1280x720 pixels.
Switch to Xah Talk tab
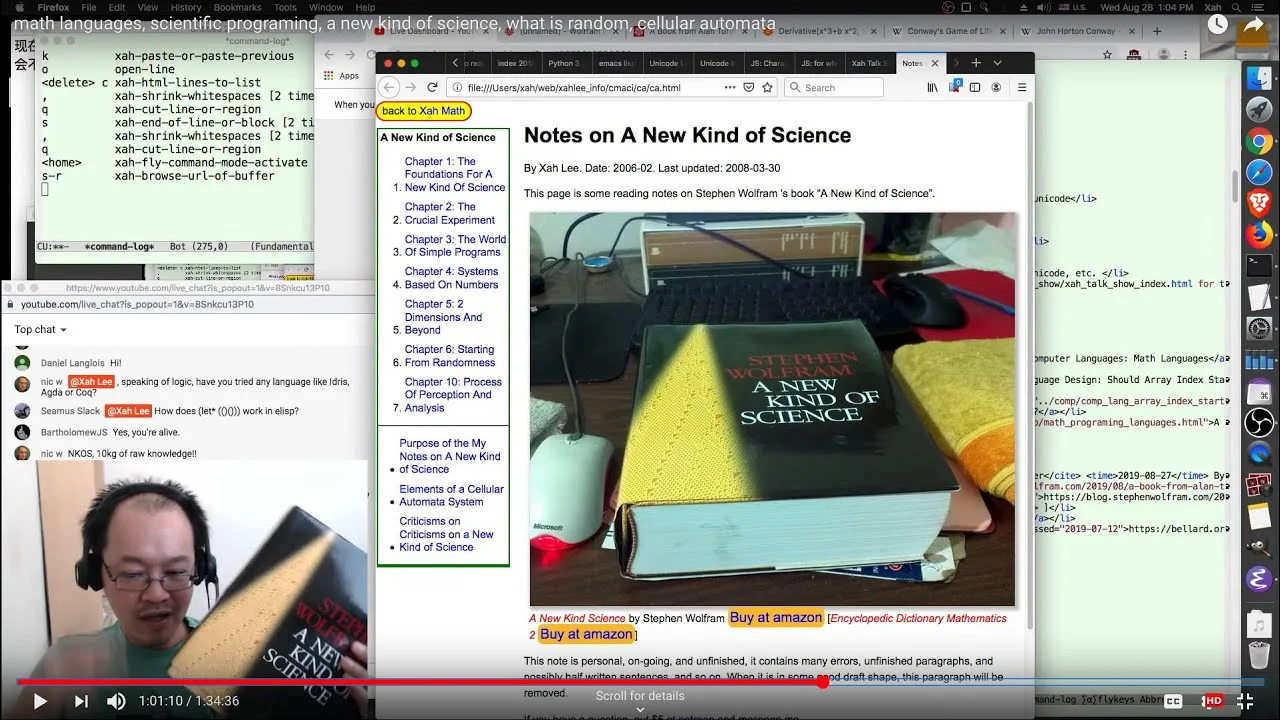[x=867, y=63]
